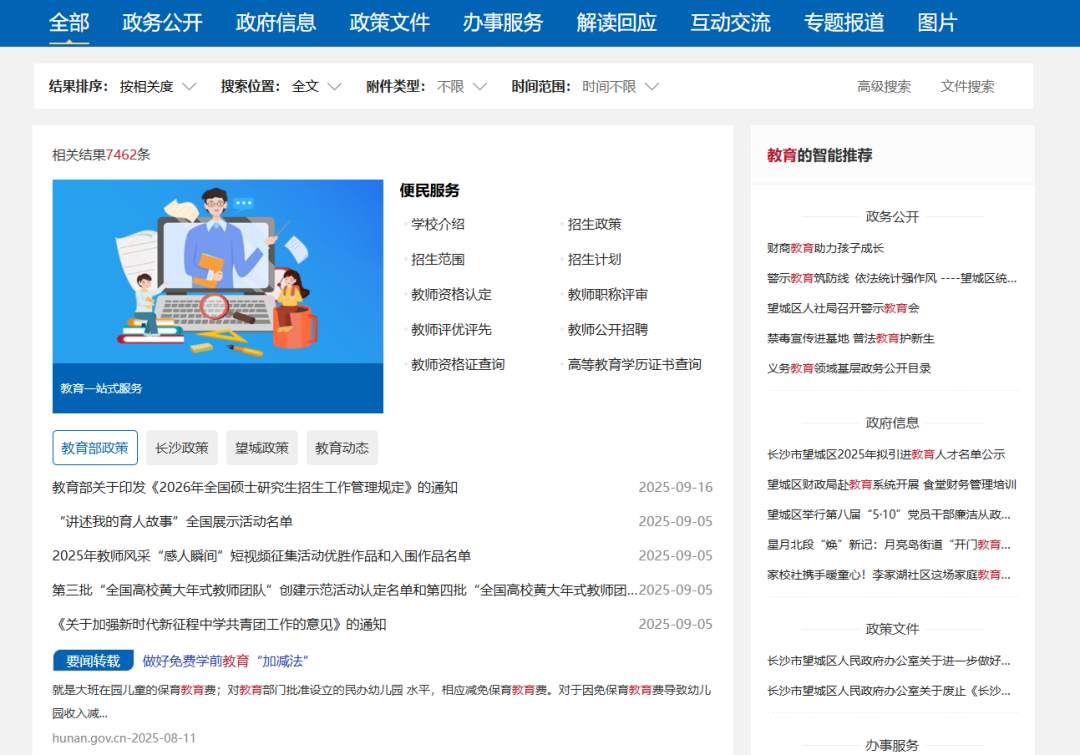The height and width of the screenshot is (755, 1080).
Task: Go to the 政策文件 tab
Action: [389, 23]
